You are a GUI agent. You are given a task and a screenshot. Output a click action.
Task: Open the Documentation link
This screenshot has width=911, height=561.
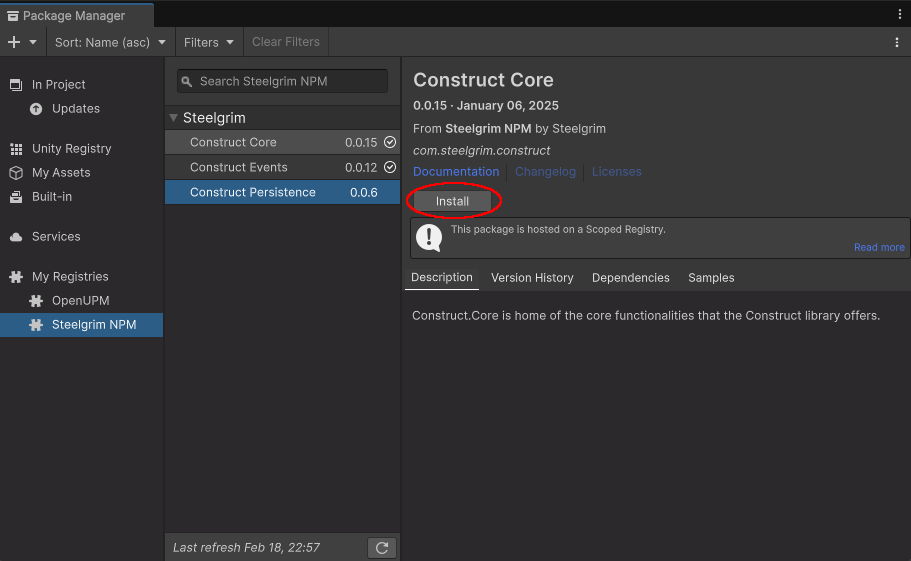click(456, 172)
